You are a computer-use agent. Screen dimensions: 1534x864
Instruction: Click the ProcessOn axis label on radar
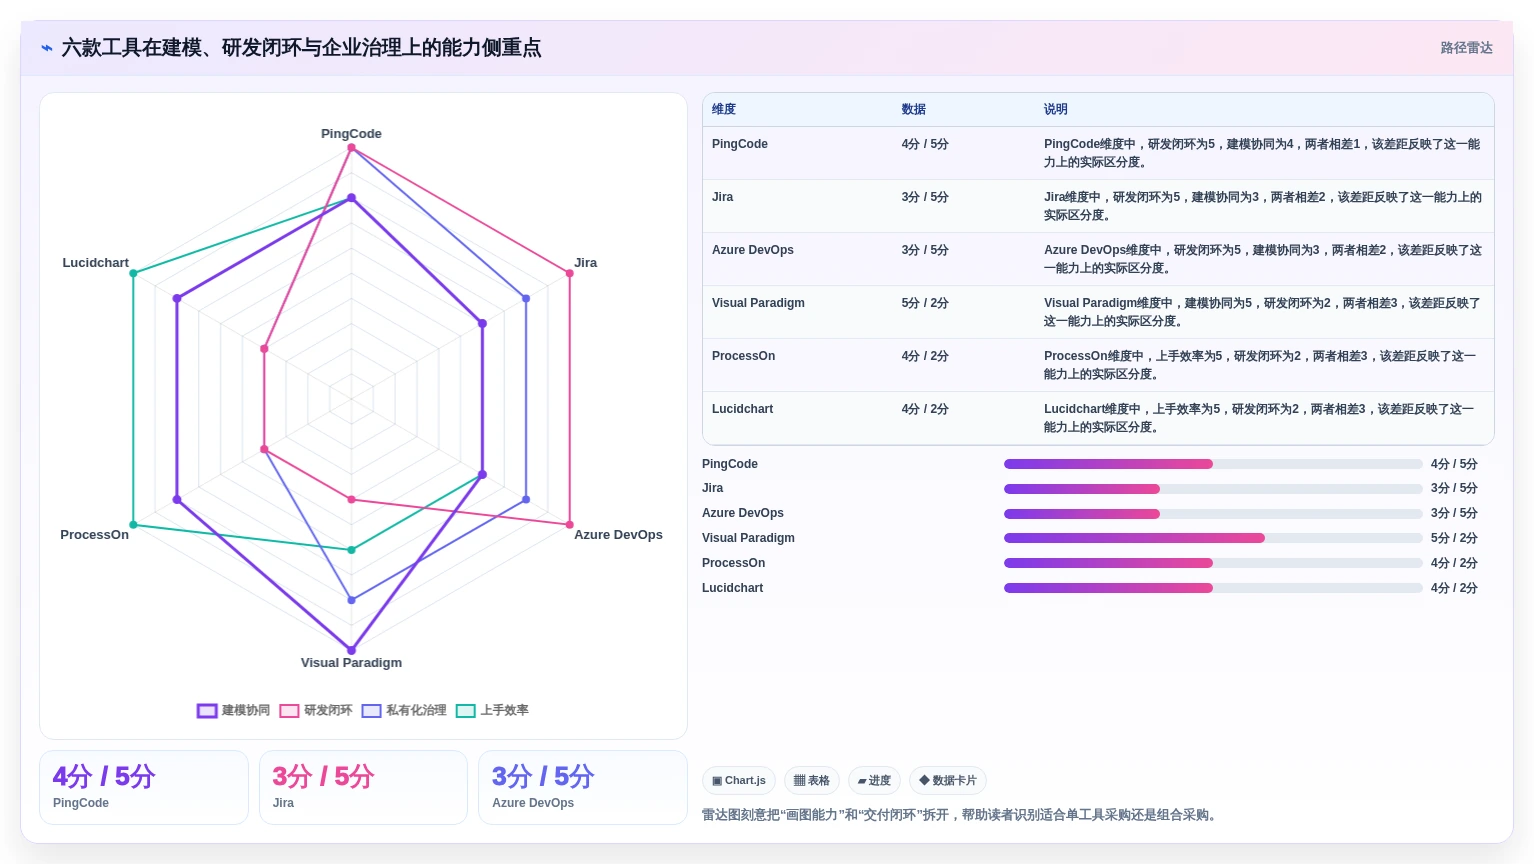pos(94,534)
